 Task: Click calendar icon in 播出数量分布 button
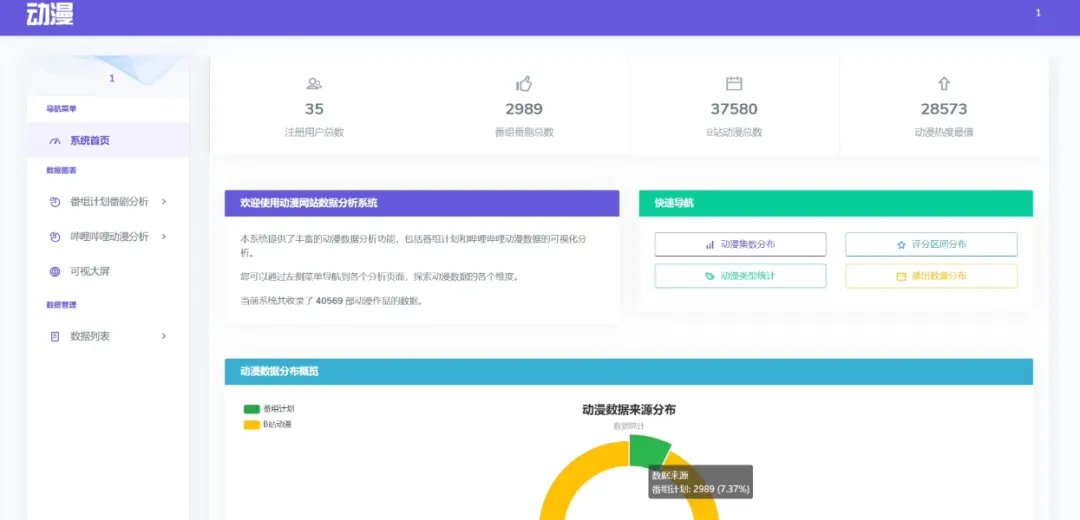901,276
